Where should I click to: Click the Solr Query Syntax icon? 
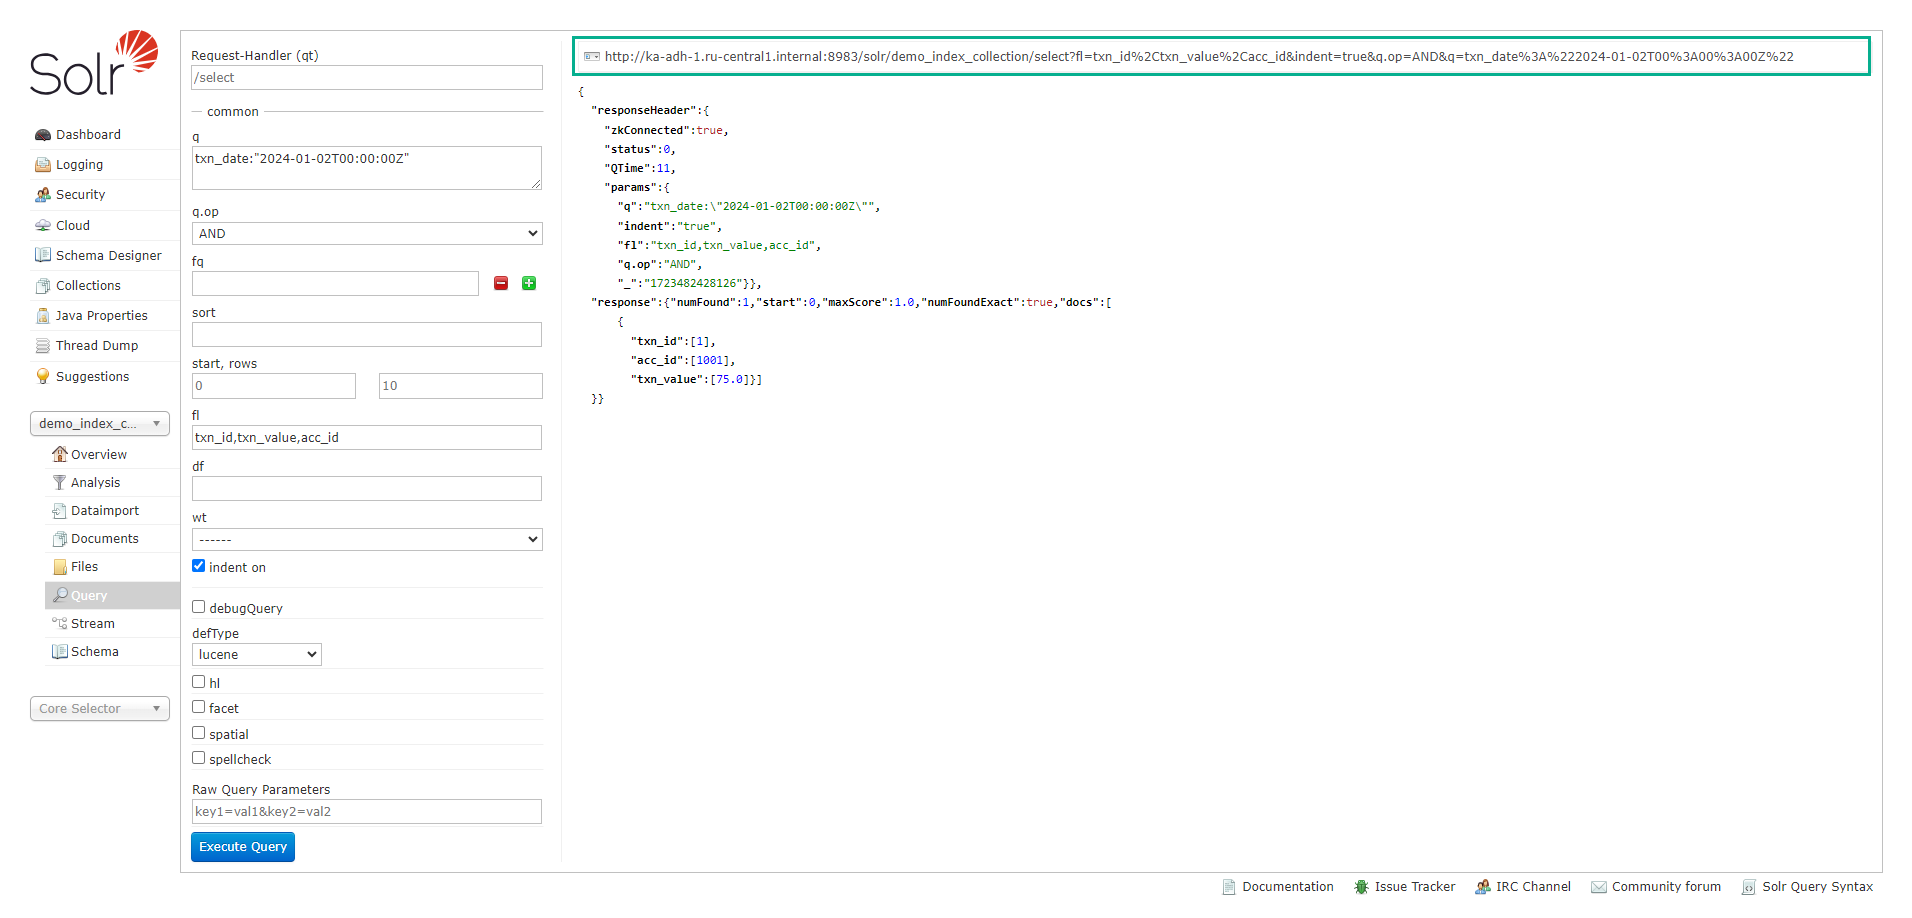[1749, 887]
